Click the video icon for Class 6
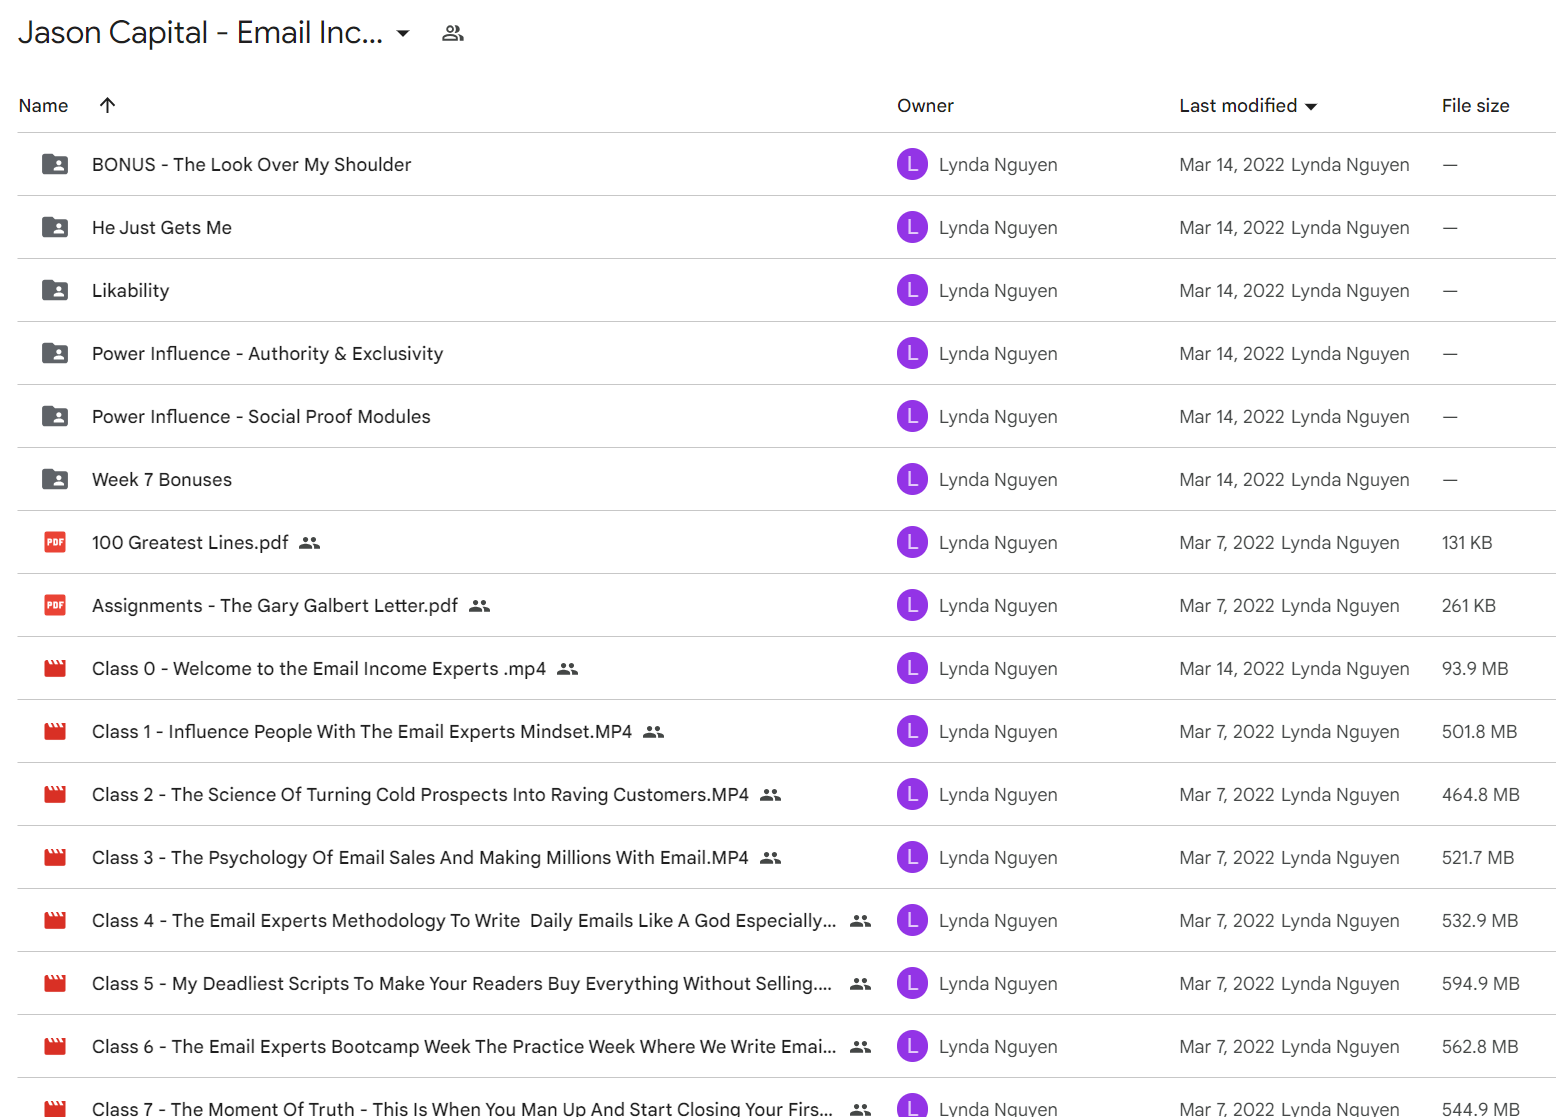The width and height of the screenshot is (1556, 1117). (x=55, y=1046)
